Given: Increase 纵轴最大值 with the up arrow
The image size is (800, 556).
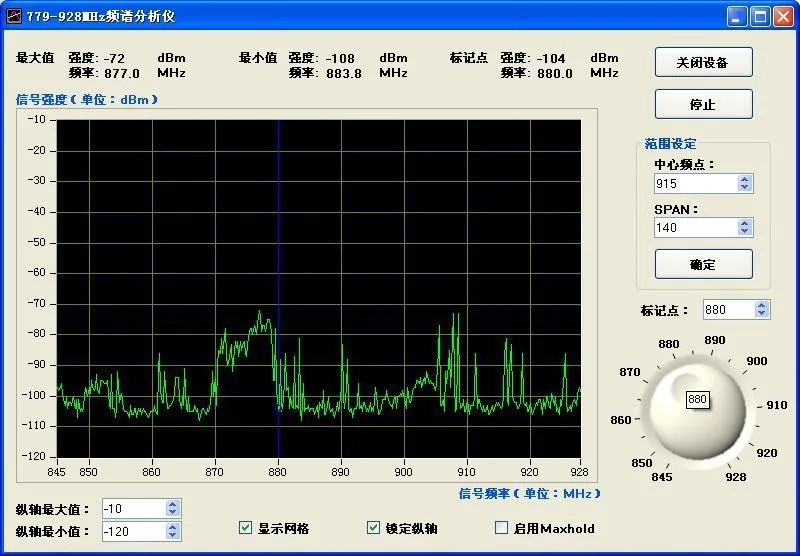Looking at the screenshot, I should 172,504.
